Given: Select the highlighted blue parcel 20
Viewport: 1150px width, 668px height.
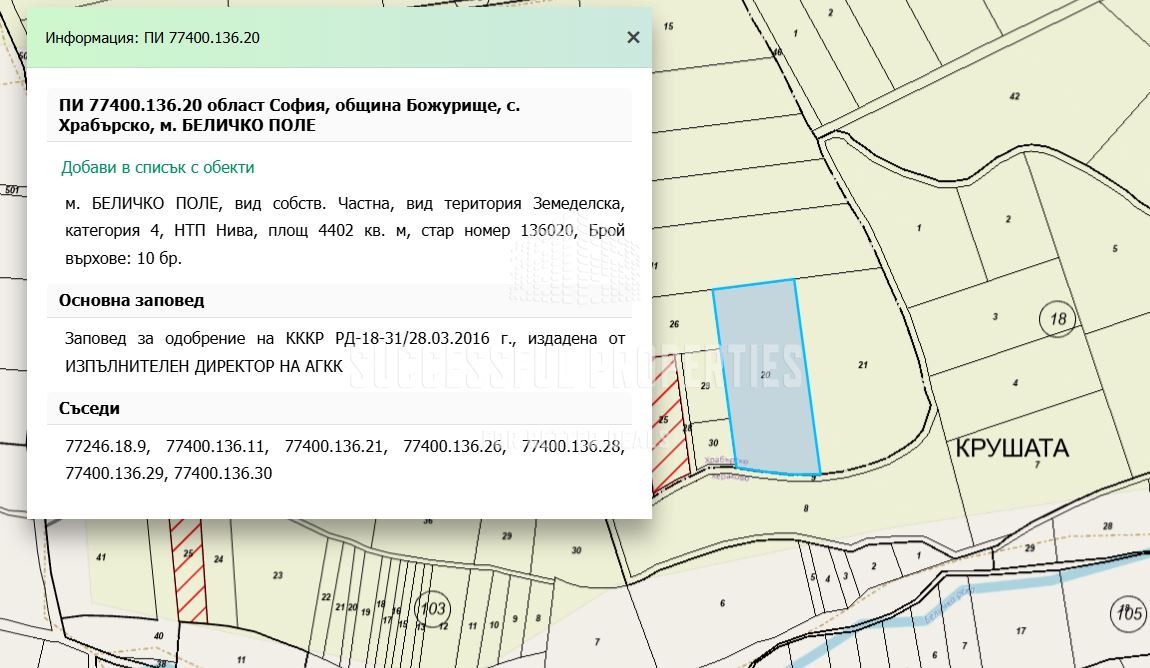Looking at the screenshot, I should (x=766, y=375).
